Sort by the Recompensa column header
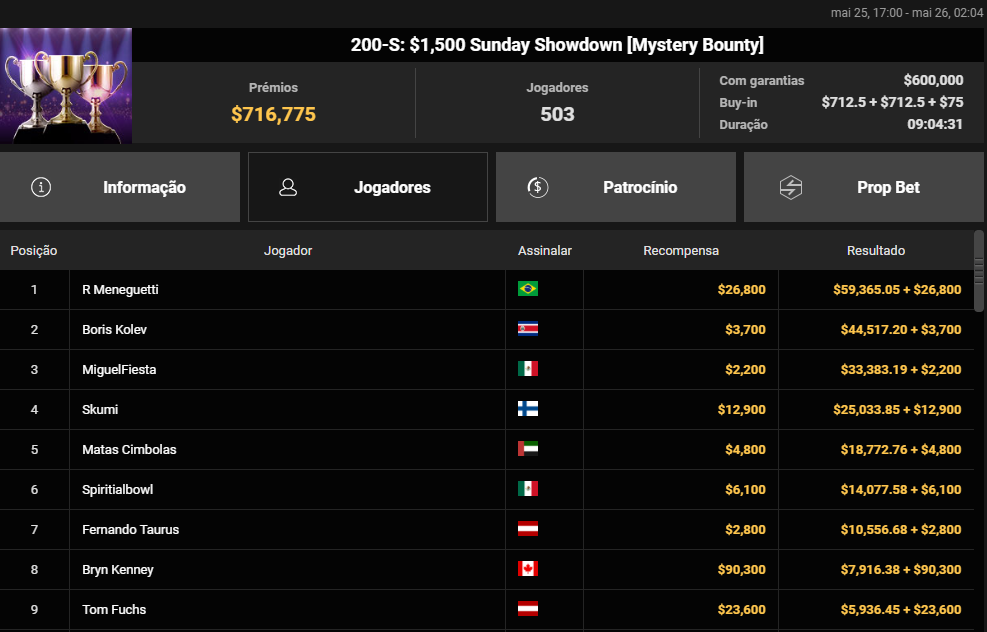The height and width of the screenshot is (632, 987). click(x=681, y=251)
